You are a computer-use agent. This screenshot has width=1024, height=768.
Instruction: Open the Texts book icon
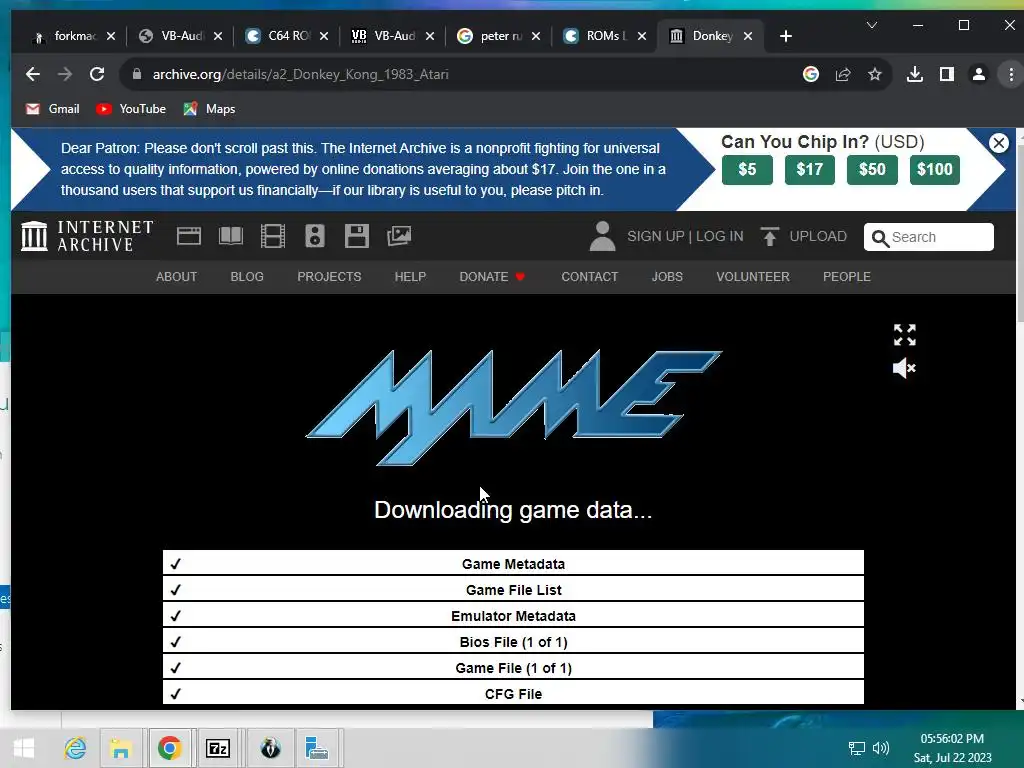point(231,236)
